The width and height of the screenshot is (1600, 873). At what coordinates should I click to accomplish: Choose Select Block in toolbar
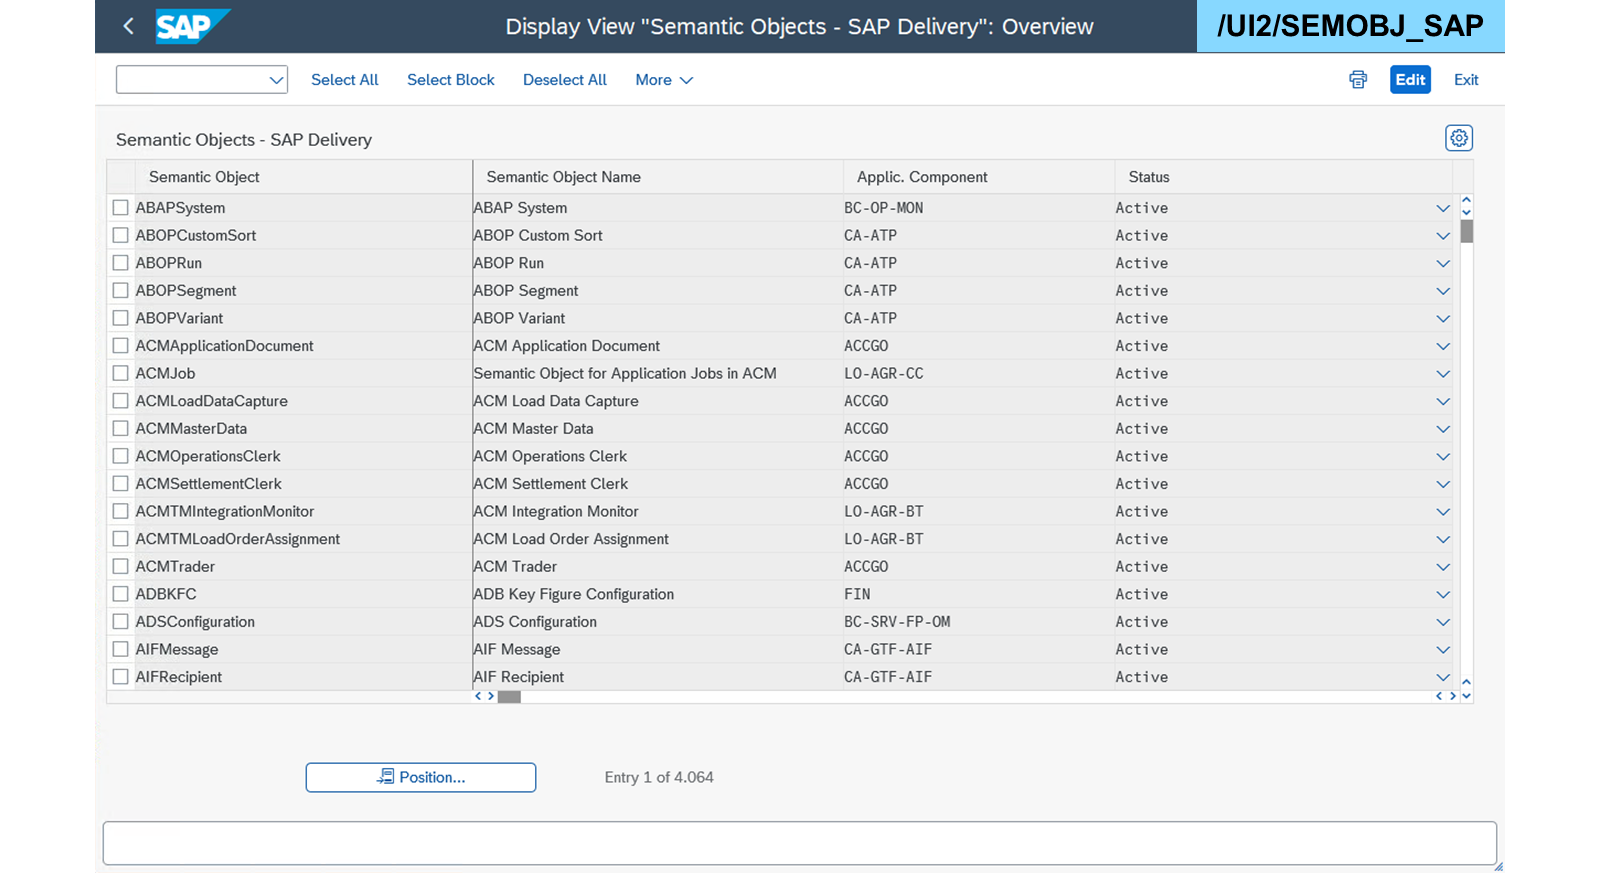(x=450, y=80)
